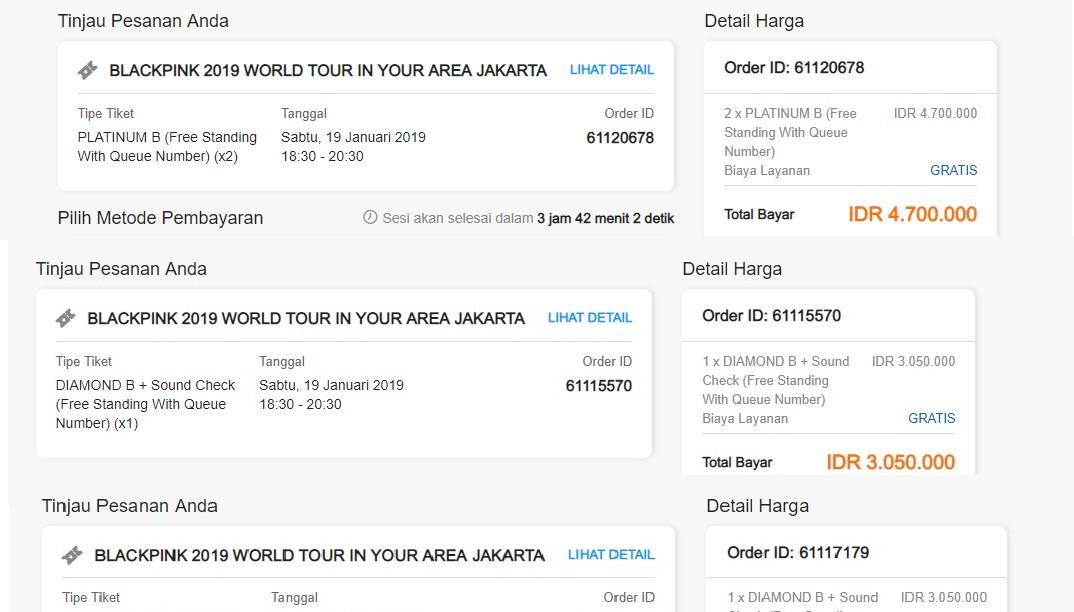Click the "Order ID: 61115570" price detail header
The width and height of the screenshot is (1074, 612).
771,316
